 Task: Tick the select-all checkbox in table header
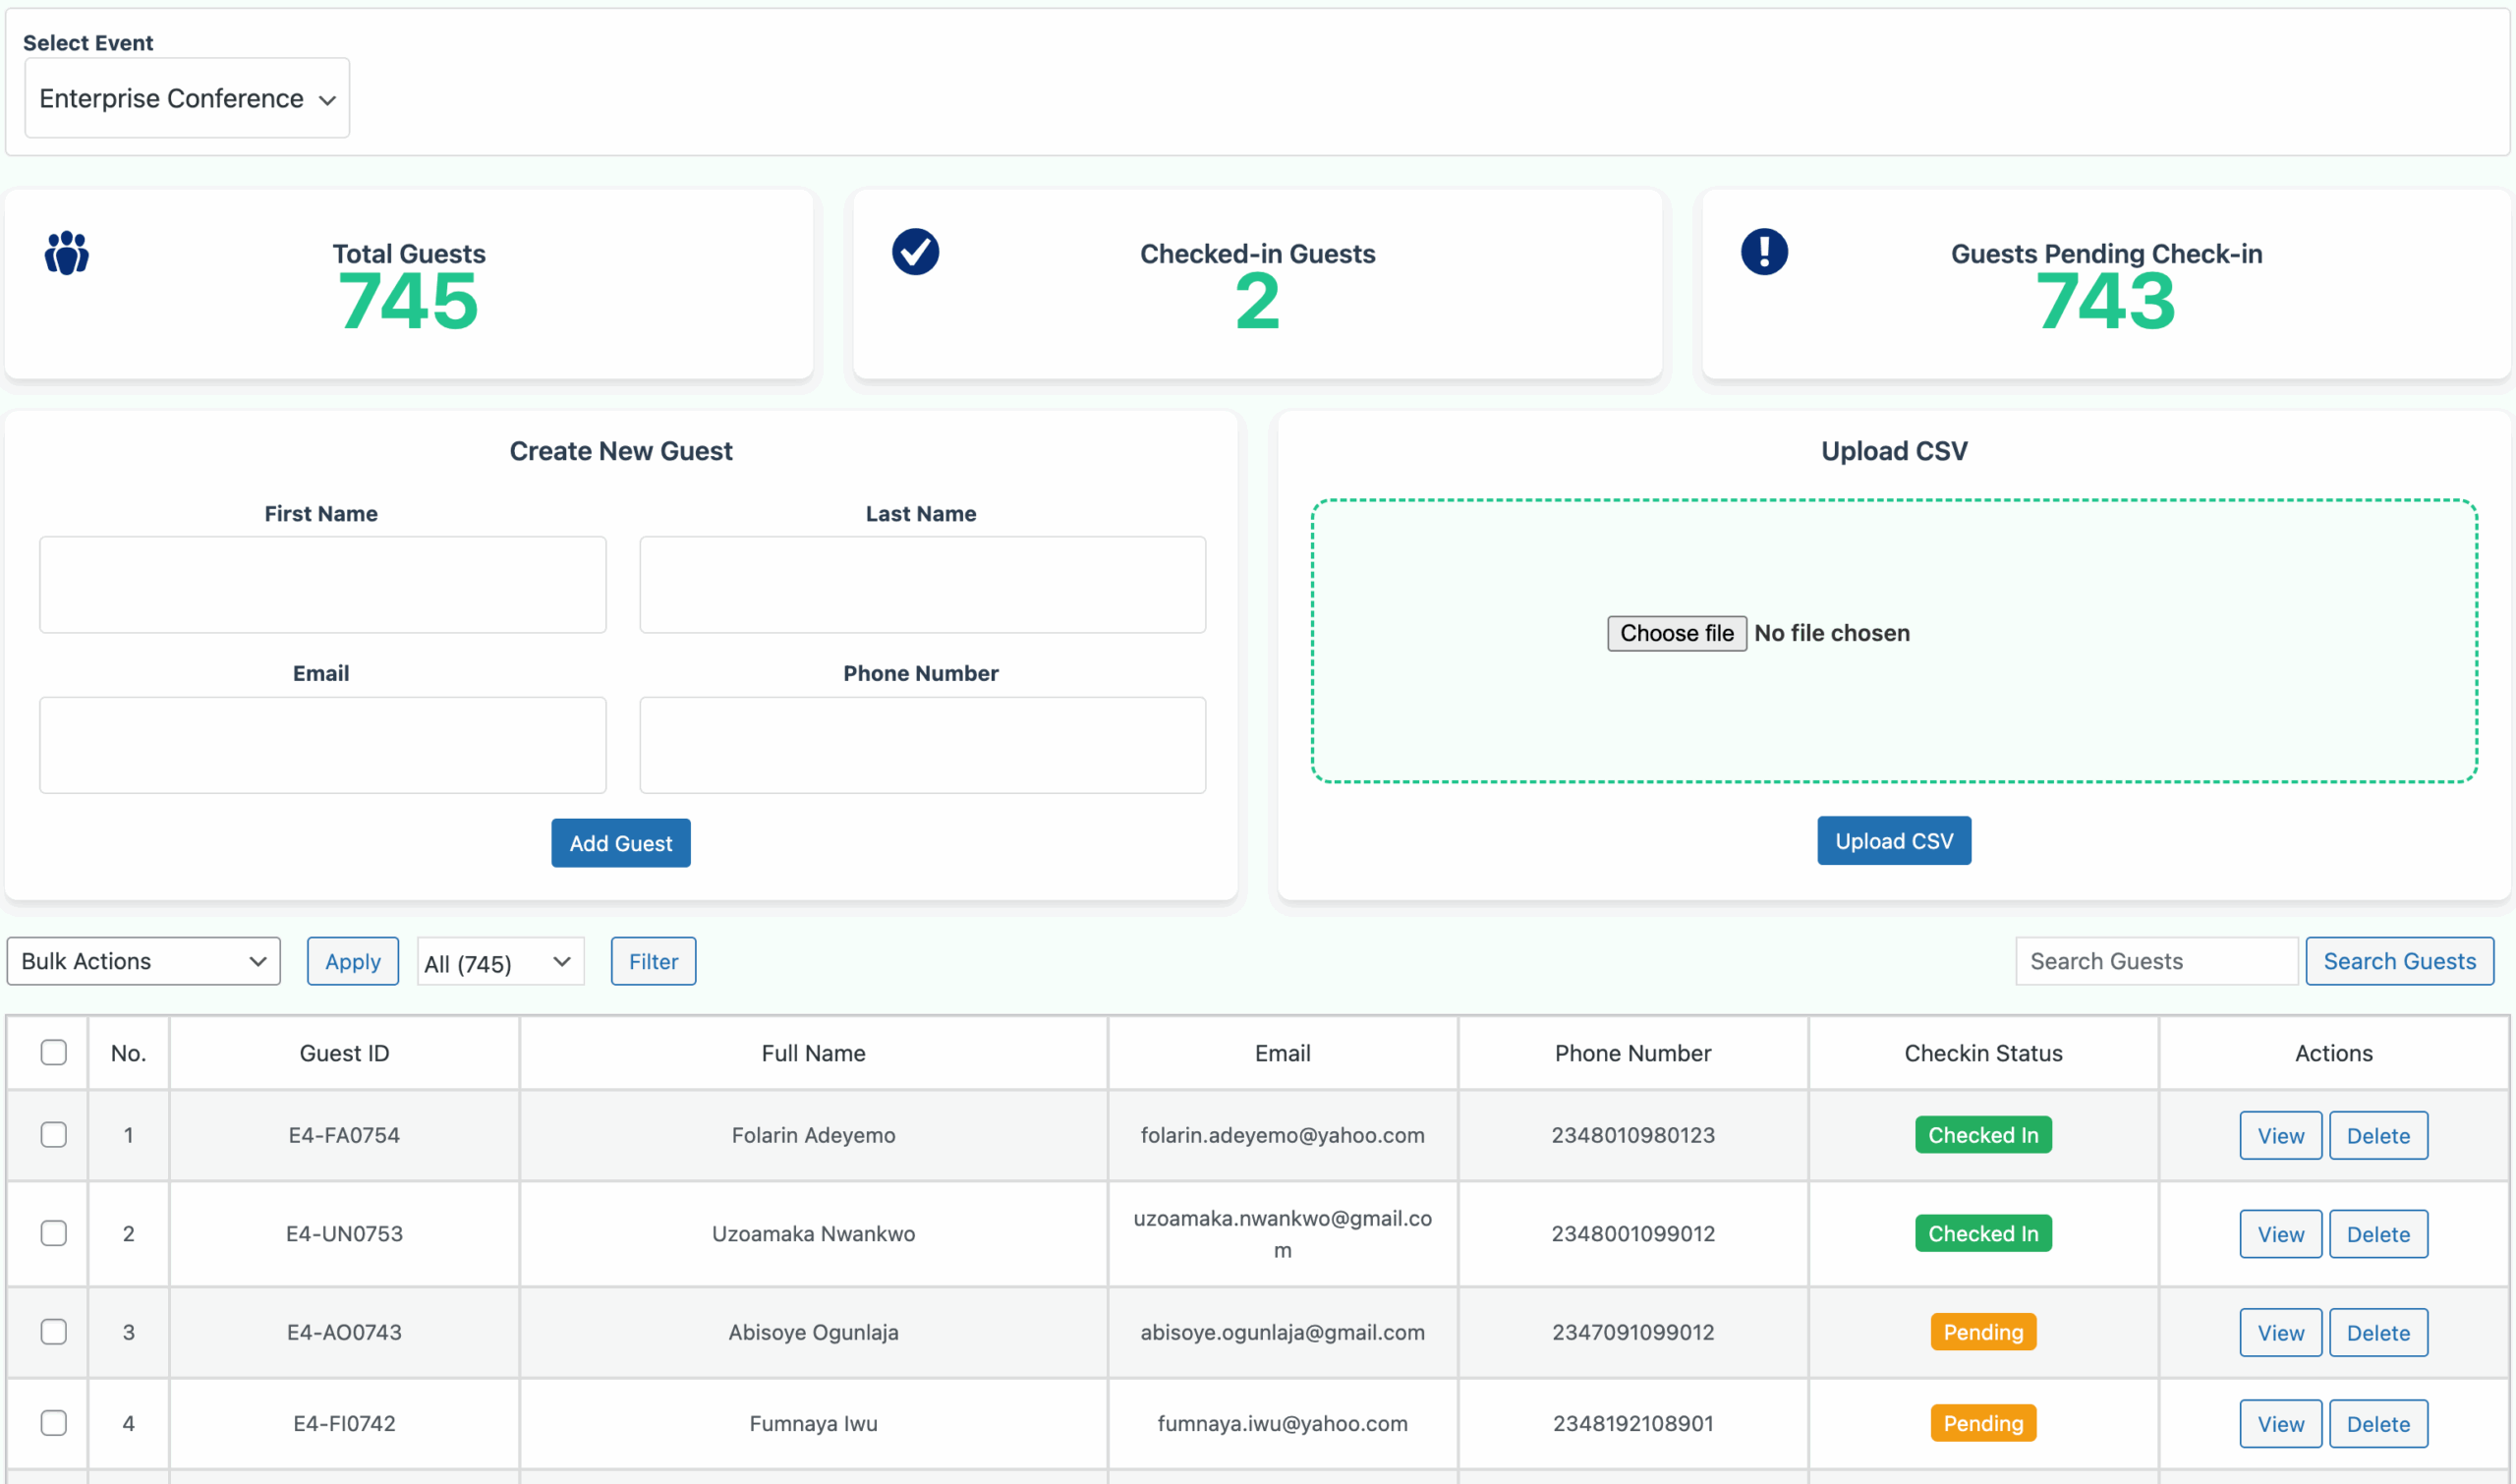(54, 1052)
